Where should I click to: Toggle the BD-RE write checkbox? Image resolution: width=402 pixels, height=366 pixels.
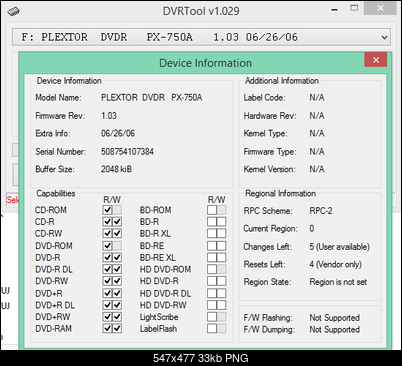(x=221, y=246)
